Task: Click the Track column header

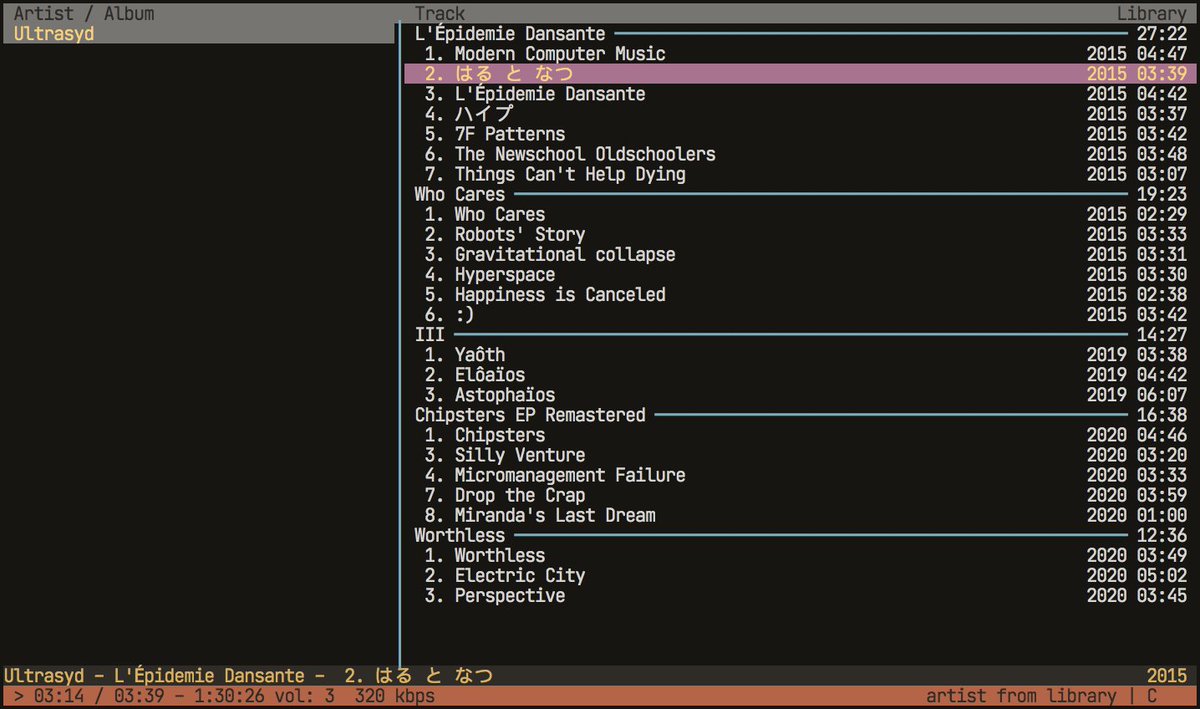Action: click(x=440, y=13)
